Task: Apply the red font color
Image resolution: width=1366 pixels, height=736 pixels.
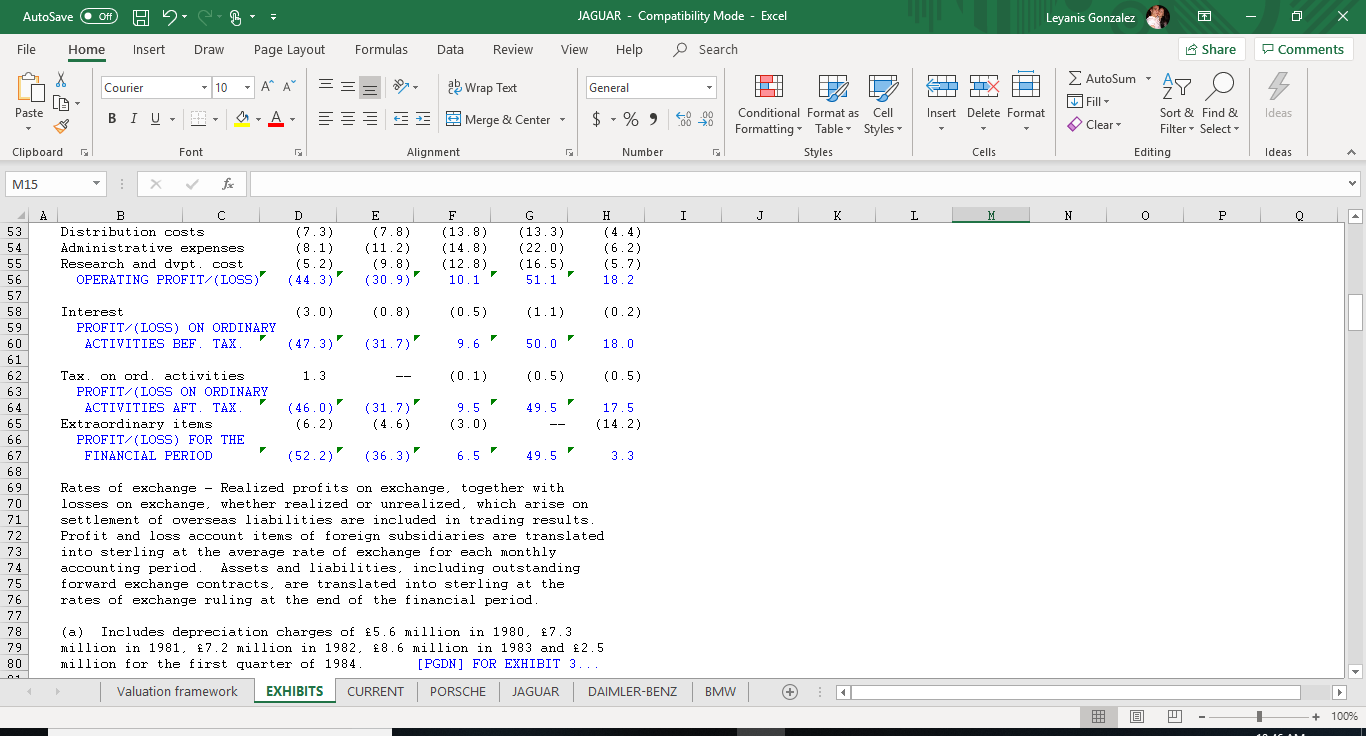Action: [276, 119]
